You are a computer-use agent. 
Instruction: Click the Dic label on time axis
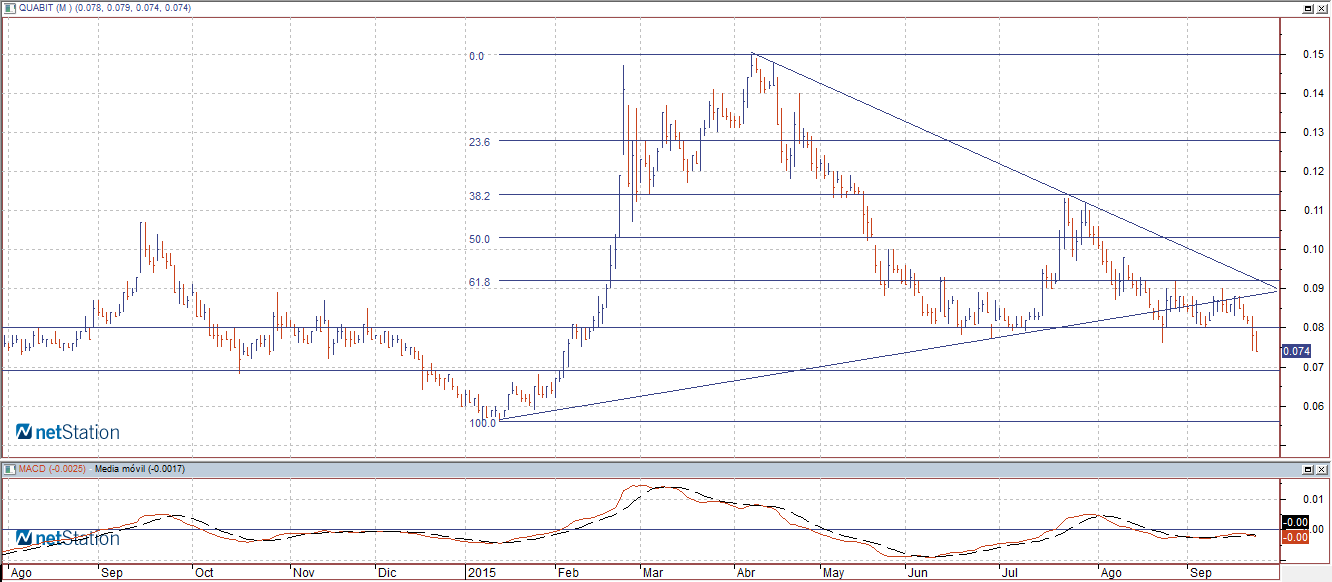388,574
